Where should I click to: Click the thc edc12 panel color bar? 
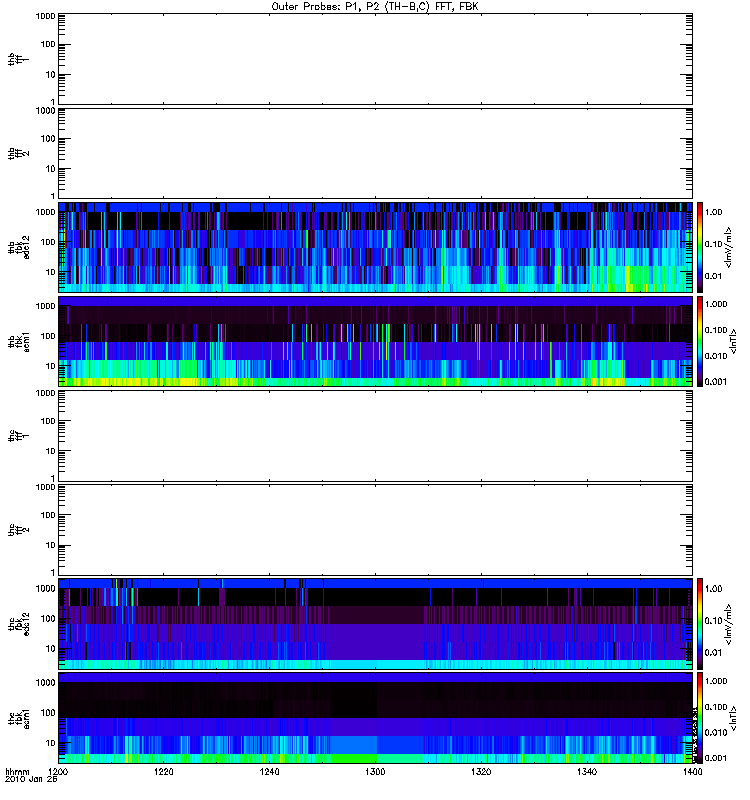pos(700,623)
